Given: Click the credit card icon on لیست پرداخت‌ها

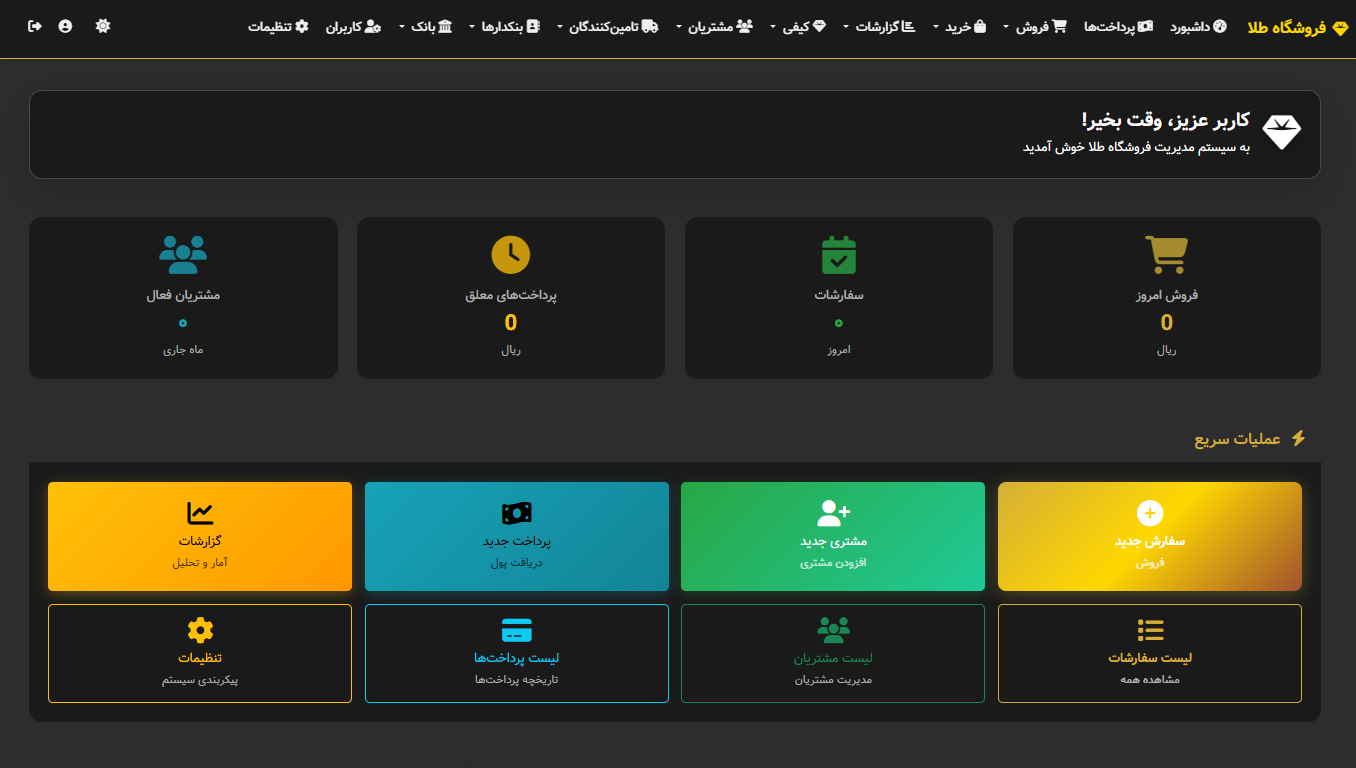Looking at the screenshot, I should tap(517, 630).
